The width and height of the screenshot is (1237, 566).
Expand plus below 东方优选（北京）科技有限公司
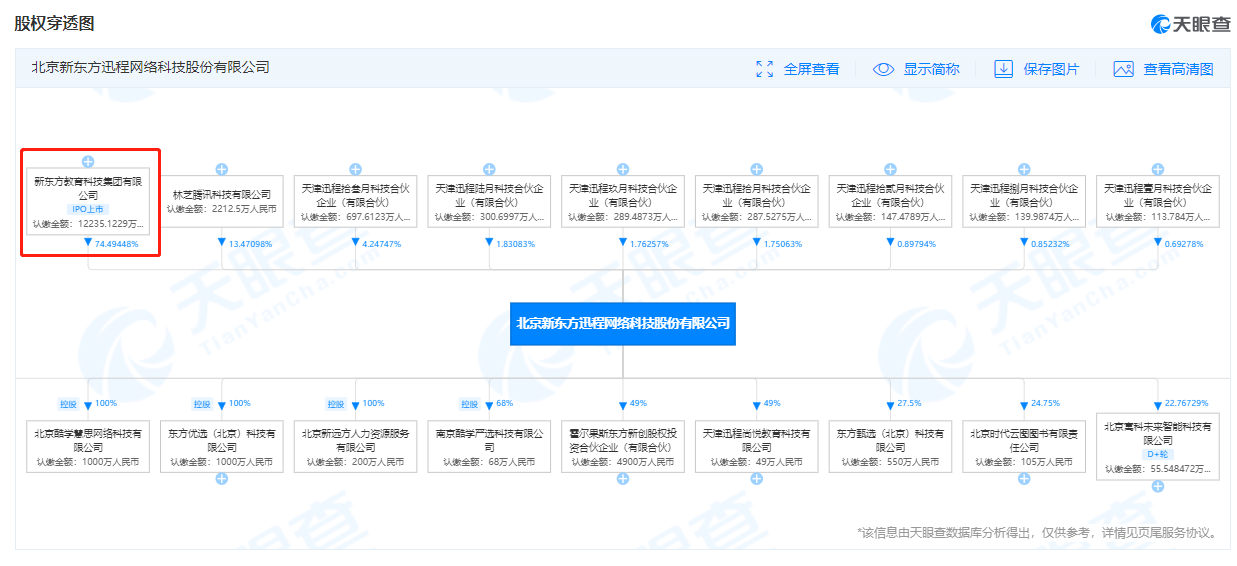pyautogui.click(x=222, y=479)
